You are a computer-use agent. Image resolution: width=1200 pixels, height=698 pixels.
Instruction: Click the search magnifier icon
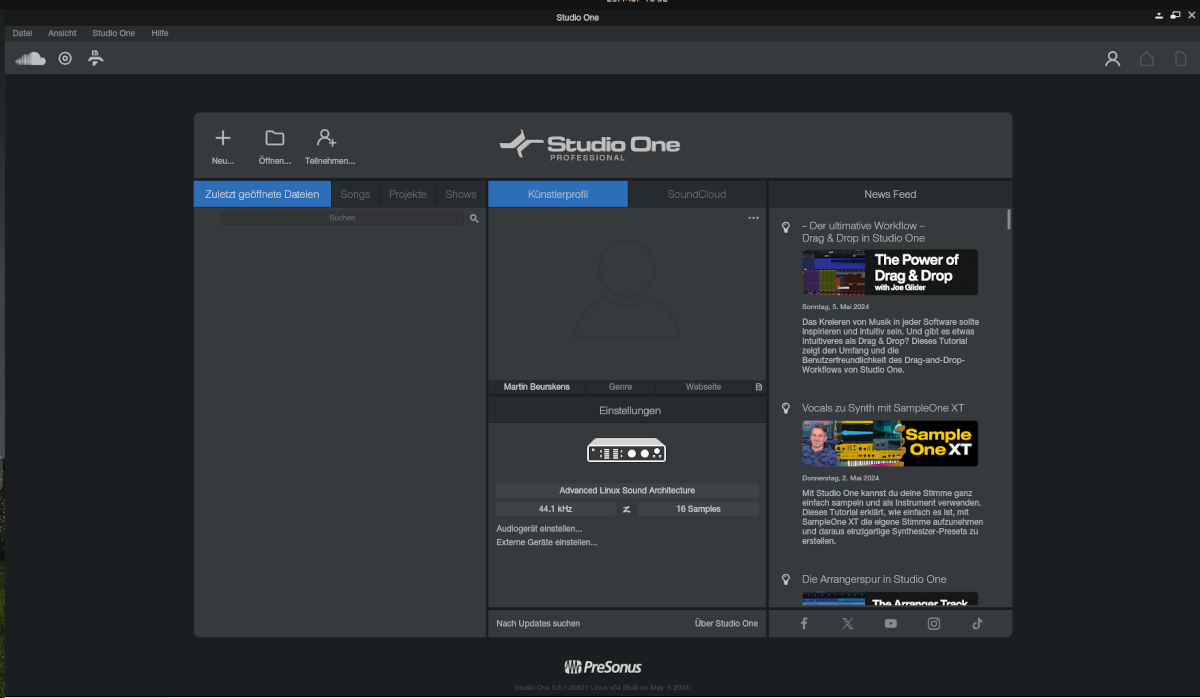474,218
